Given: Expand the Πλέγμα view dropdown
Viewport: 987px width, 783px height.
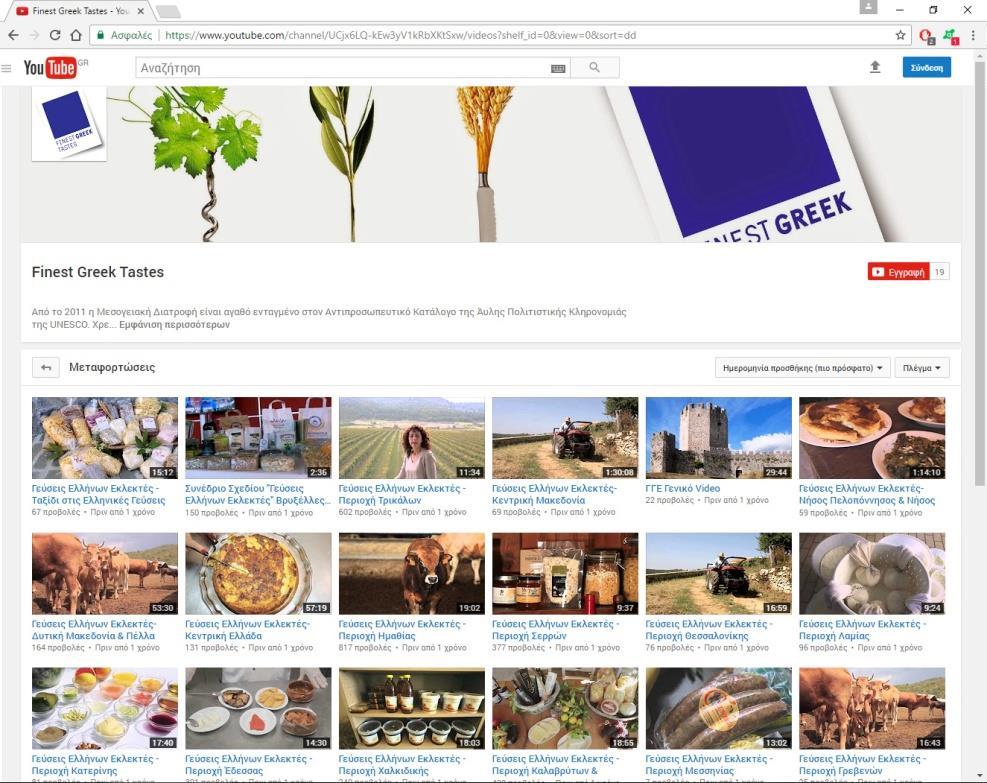Looking at the screenshot, I should [x=922, y=368].
